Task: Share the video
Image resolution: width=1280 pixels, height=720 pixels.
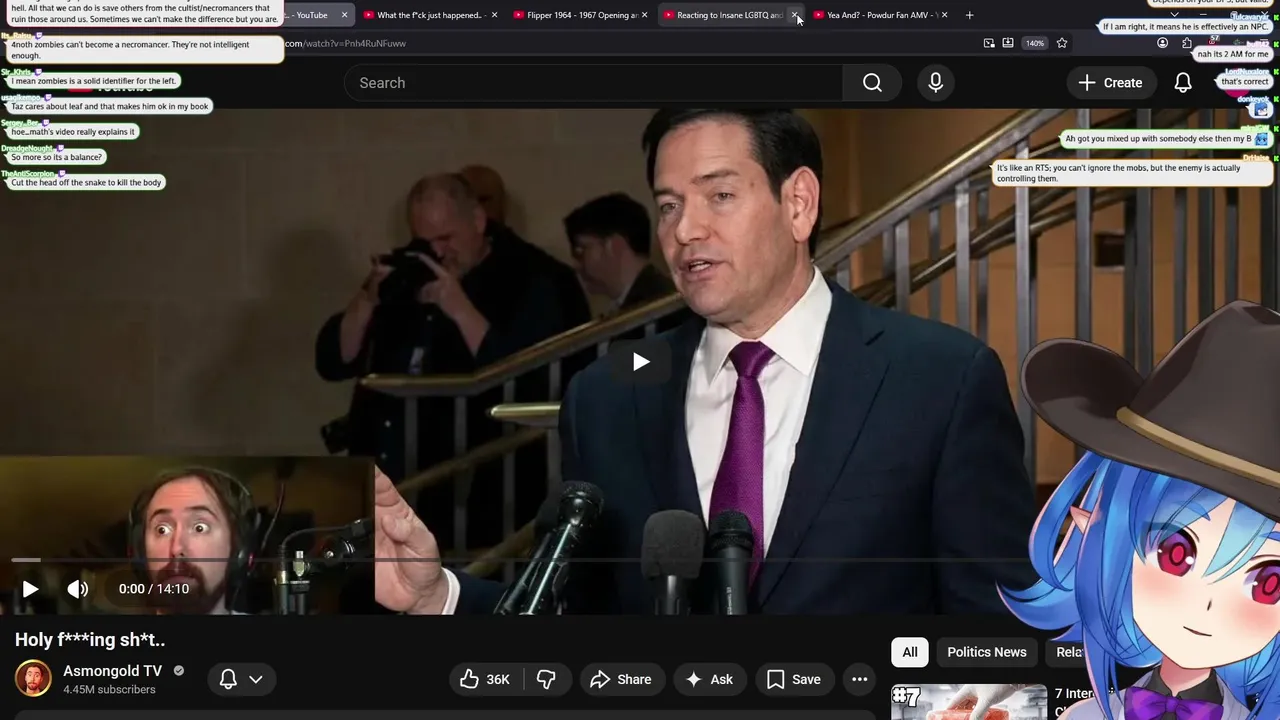Action: (621, 679)
